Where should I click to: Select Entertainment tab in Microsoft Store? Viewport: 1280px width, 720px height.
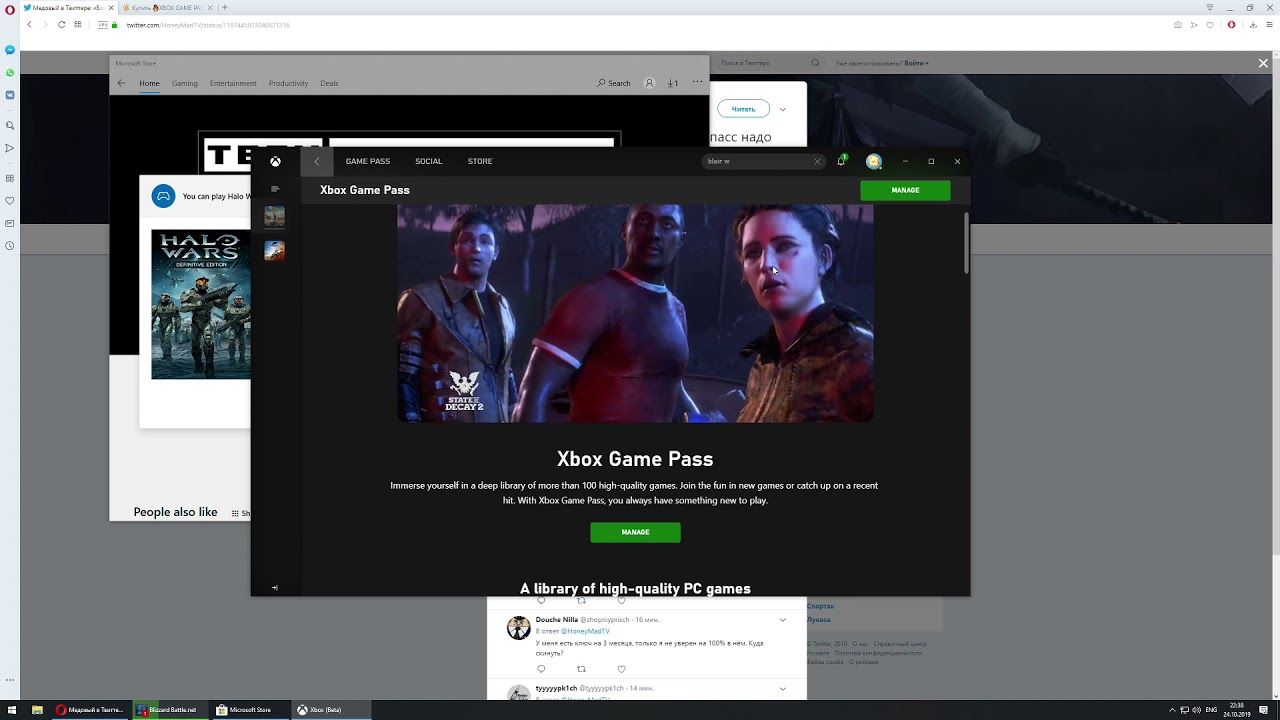pyautogui.click(x=233, y=83)
